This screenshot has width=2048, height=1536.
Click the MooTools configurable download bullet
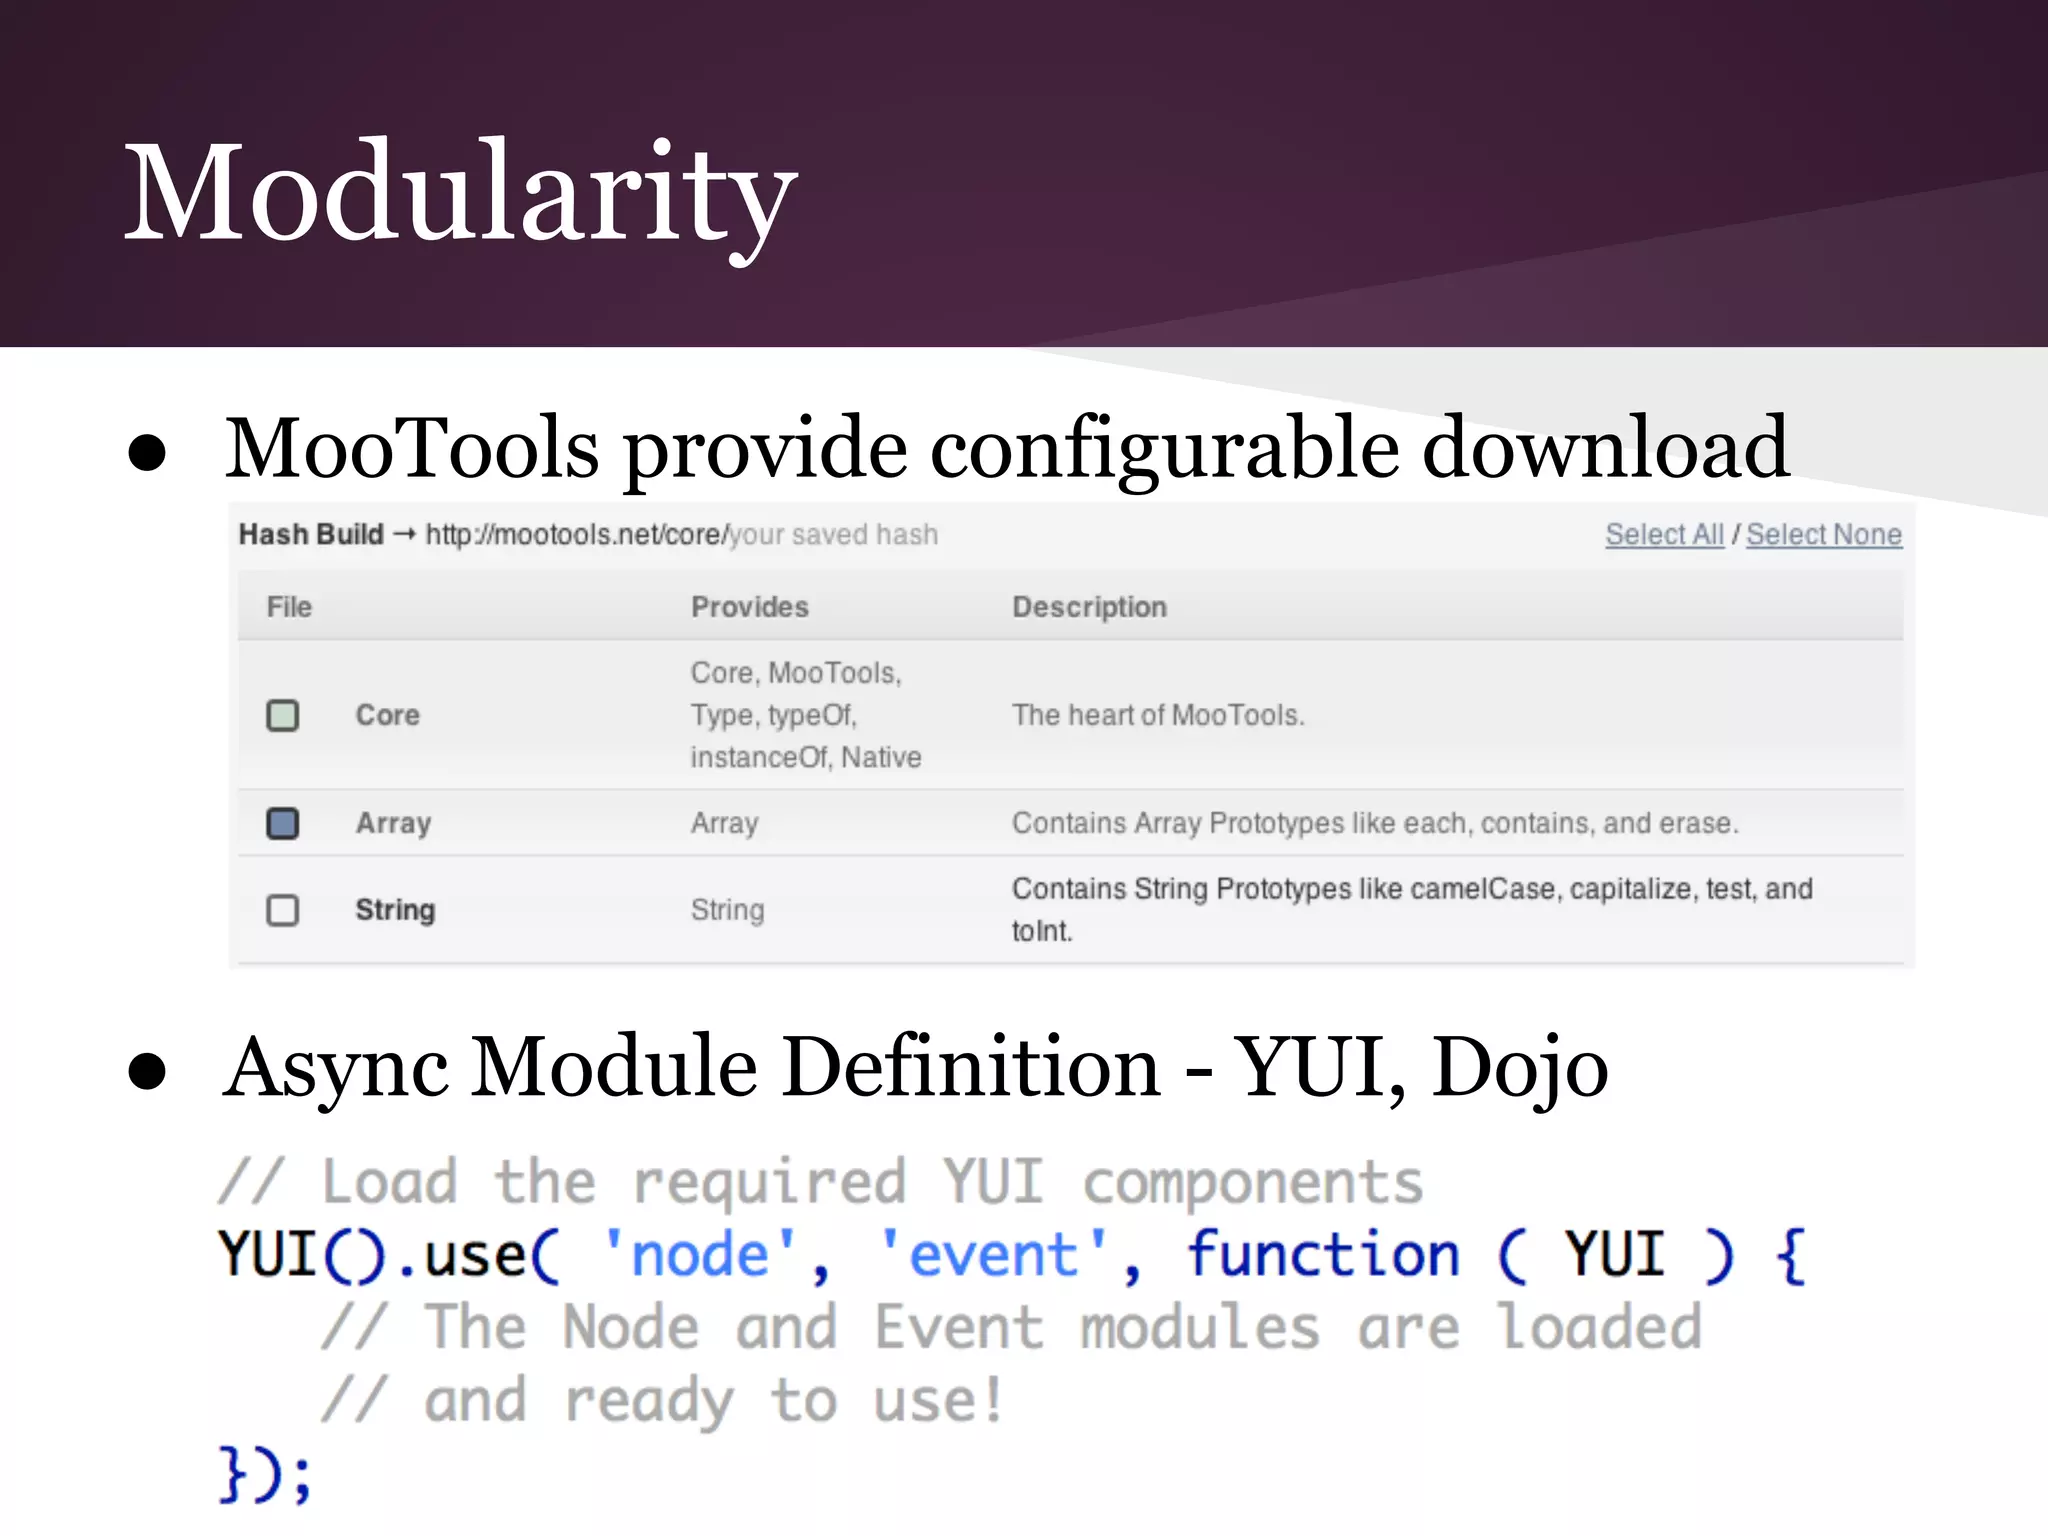(1006, 448)
